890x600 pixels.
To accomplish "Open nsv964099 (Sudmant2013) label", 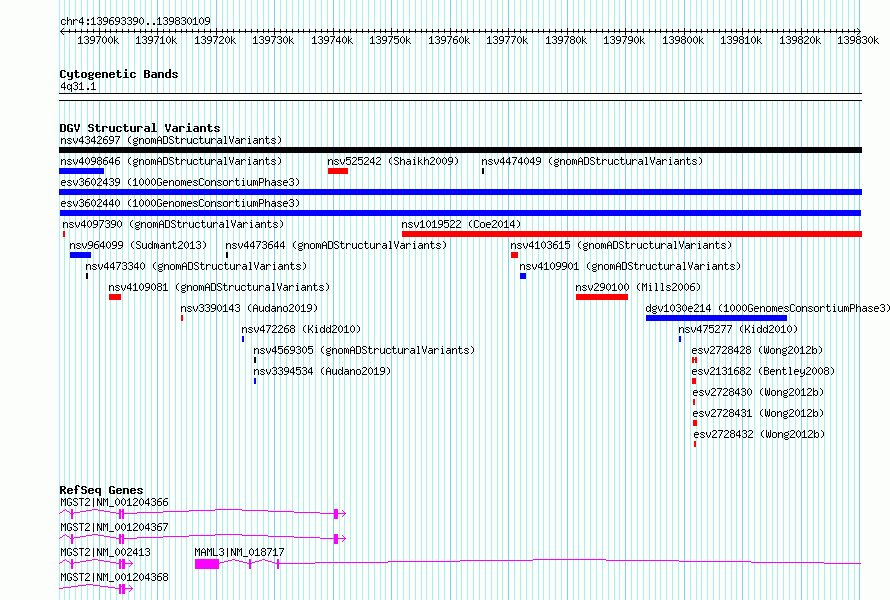I will [x=138, y=245].
